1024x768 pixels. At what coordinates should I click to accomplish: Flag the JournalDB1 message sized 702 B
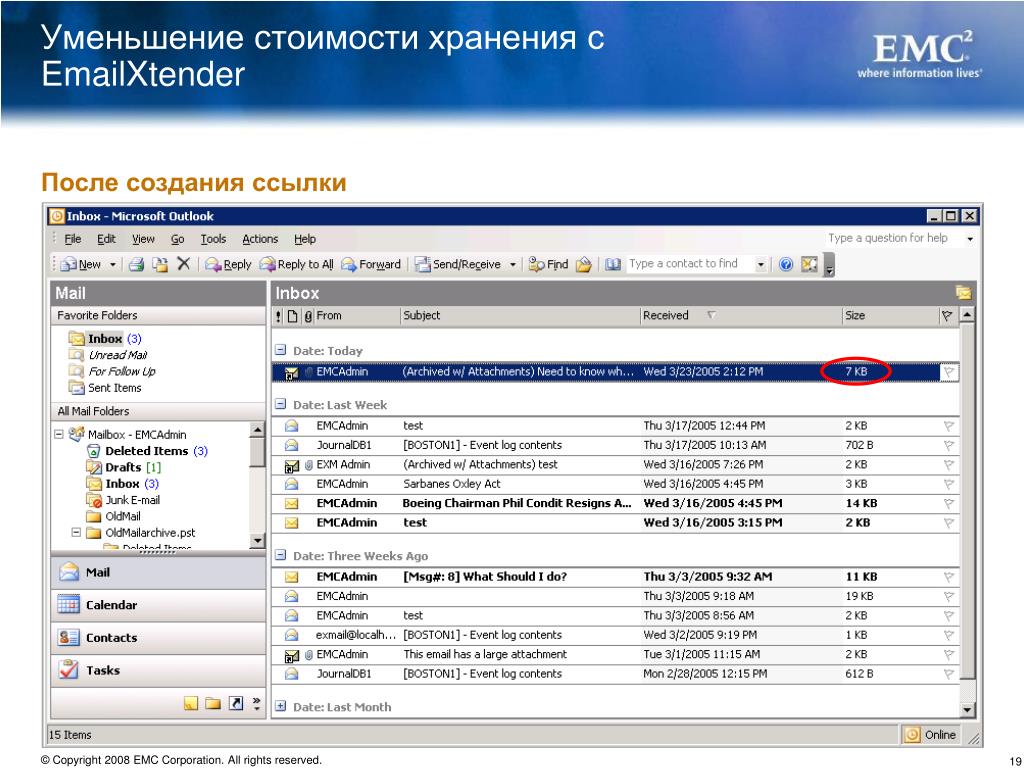pyautogui.click(x=948, y=445)
